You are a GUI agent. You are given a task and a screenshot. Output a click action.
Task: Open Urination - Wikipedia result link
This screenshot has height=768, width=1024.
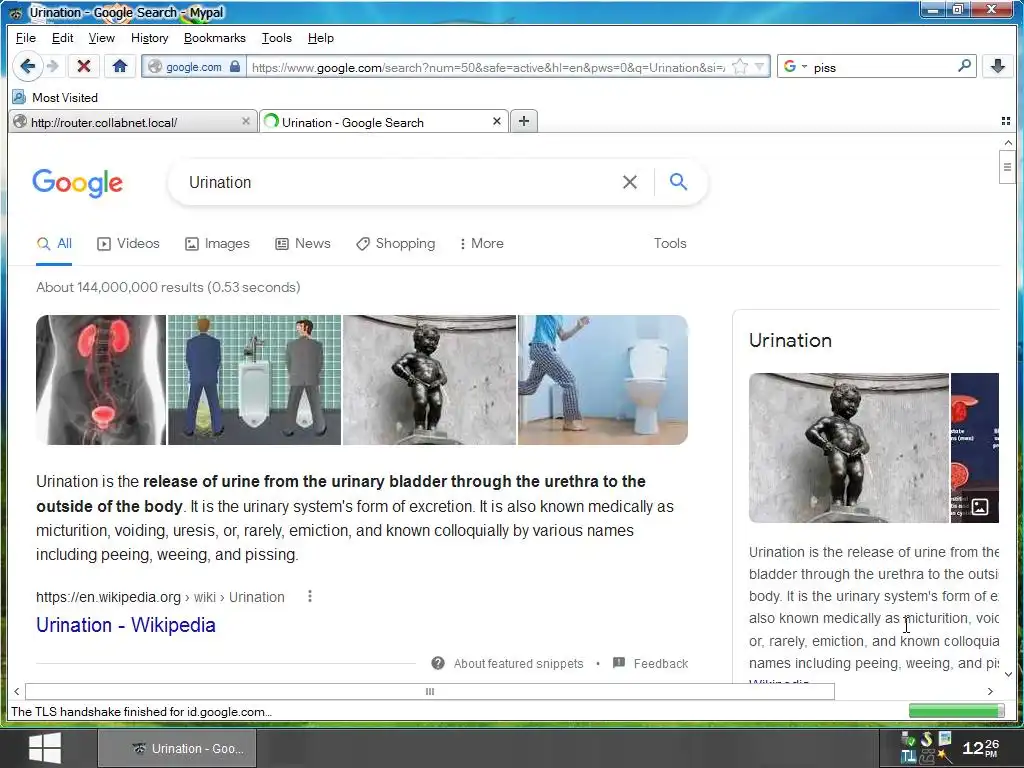click(126, 625)
